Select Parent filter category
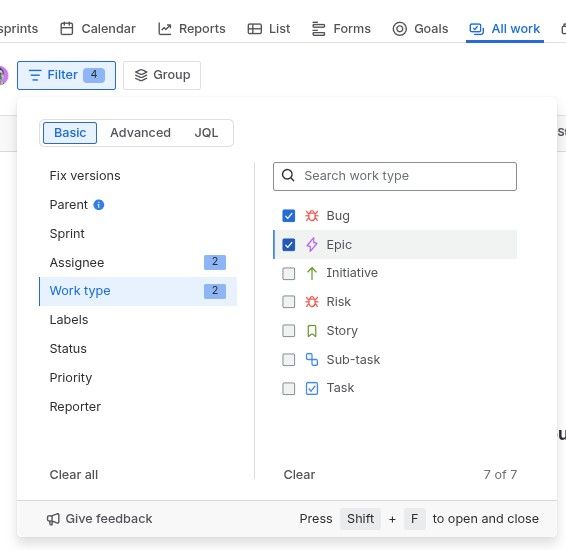 [x=138, y=205]
